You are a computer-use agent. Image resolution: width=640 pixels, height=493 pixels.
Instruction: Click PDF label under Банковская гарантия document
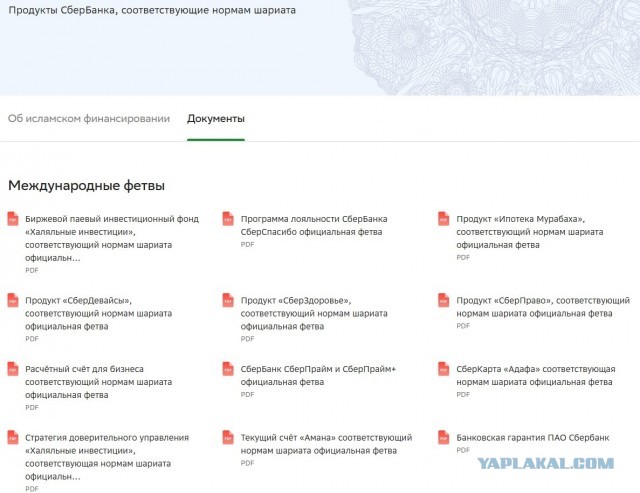pos(463,450)
